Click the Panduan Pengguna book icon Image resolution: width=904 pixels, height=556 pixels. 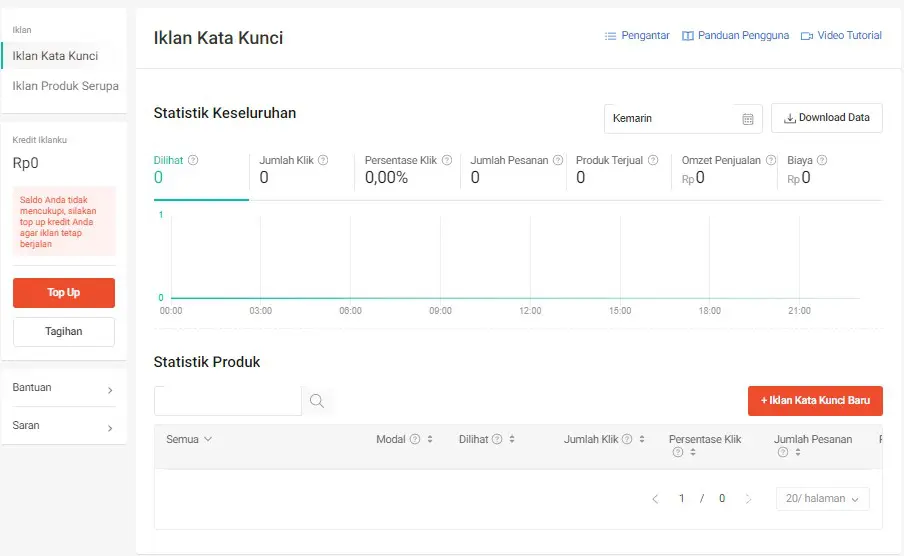(x=688, y=36)
